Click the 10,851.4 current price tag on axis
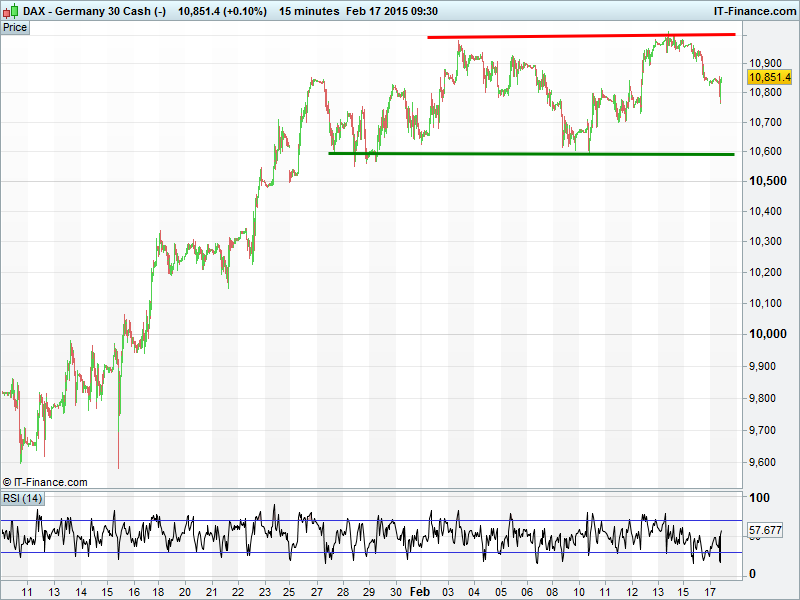The width and height of the screenshot is (800, 600). [x=769, y=76]
